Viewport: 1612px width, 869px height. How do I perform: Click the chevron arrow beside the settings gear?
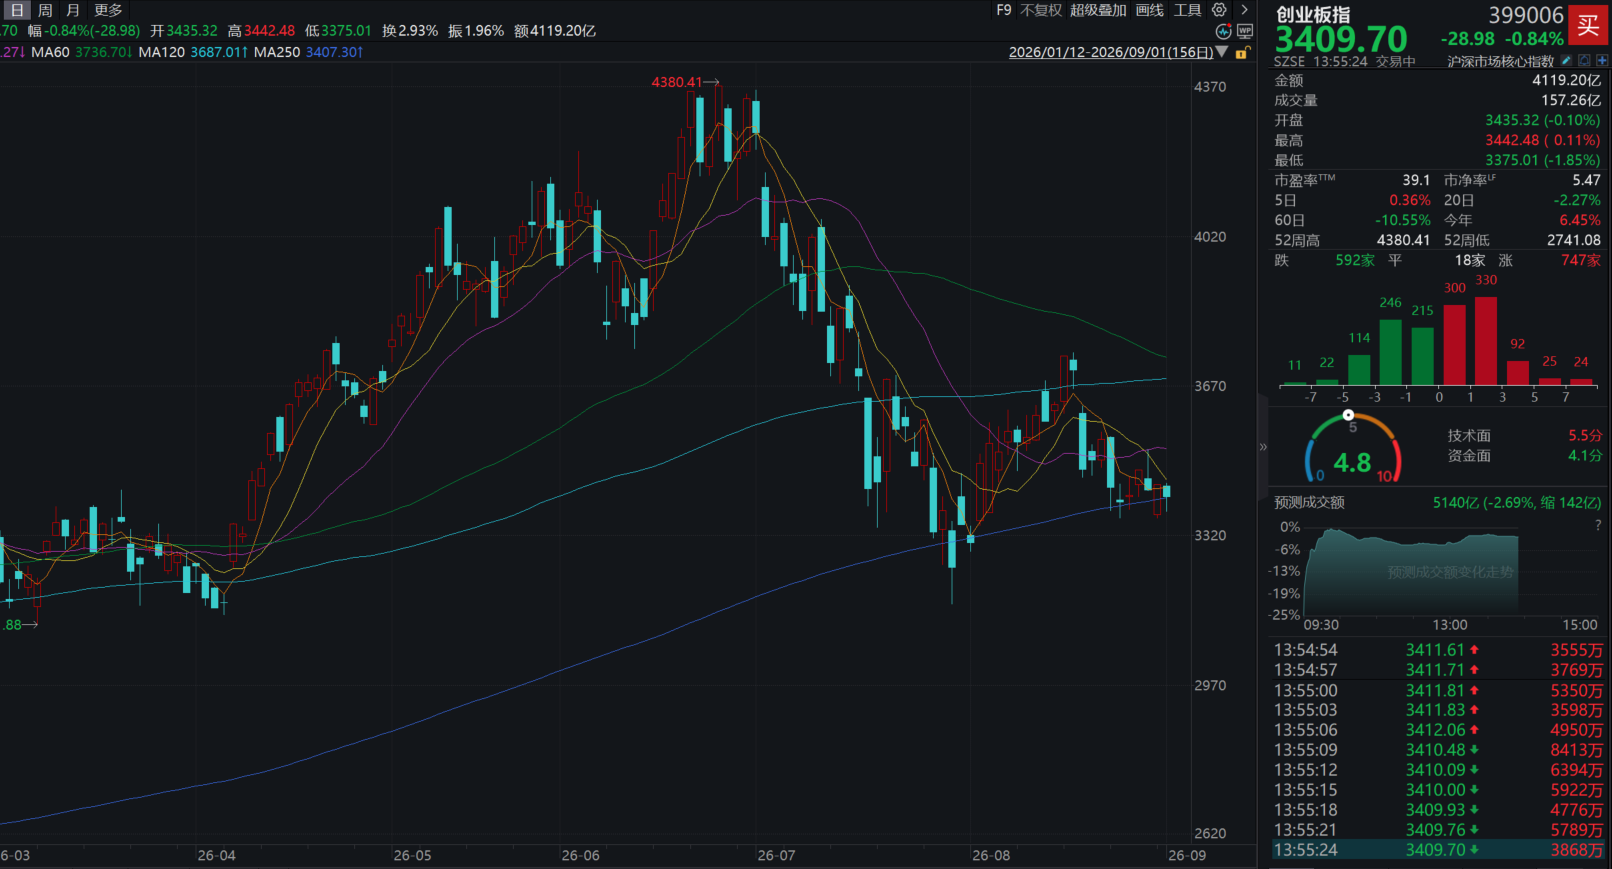tap(1244, 10)
